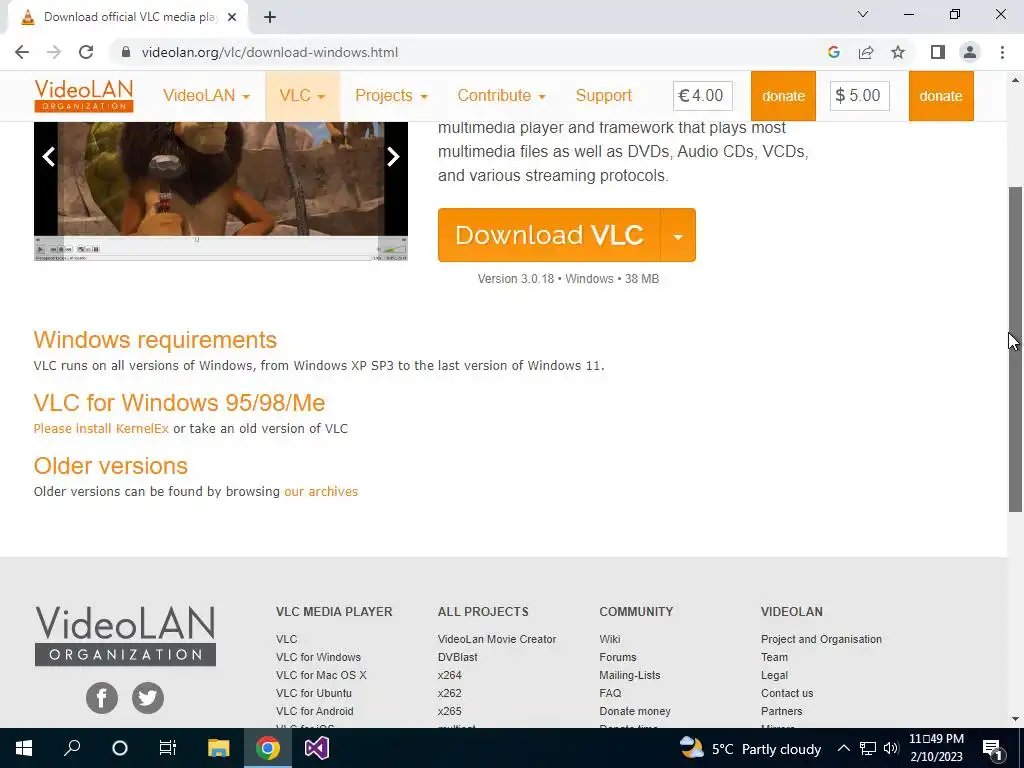Image resolution: width=1024 pixels, height=768 pixels.
Task: Open the tab search chevron
Action: coord(863,14)
